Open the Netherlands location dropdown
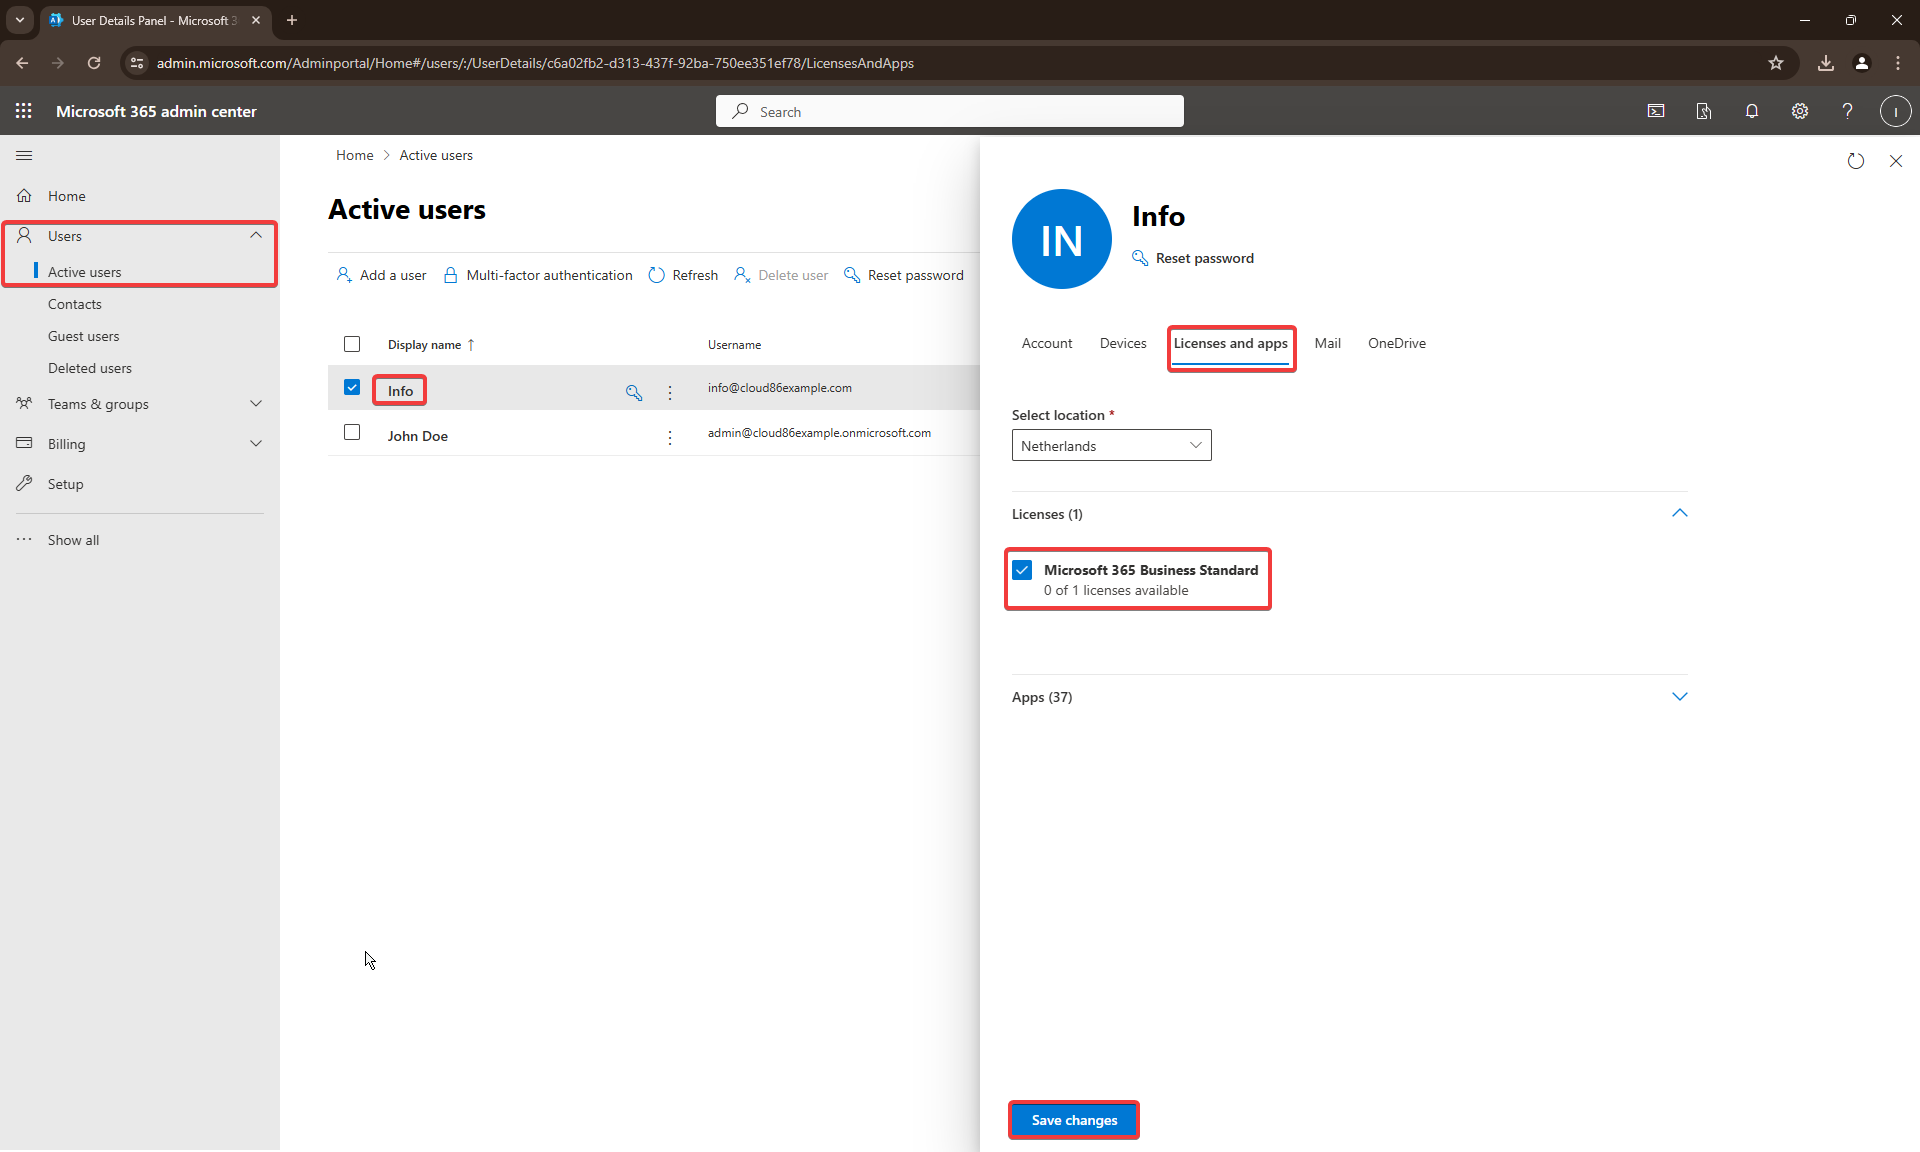Image resolution: width=1920 pixels, height=1152 pixels. (x=1111, y=445)
